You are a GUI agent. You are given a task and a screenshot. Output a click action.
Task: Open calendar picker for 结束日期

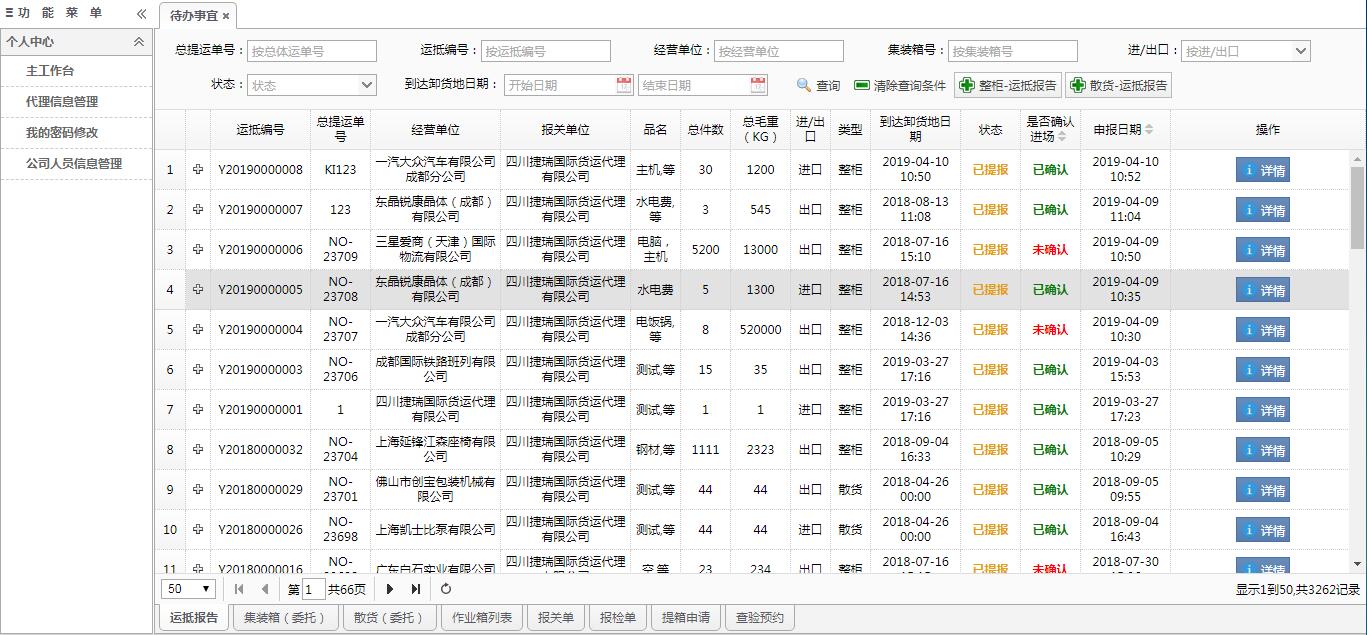click(x=758, y=85)
